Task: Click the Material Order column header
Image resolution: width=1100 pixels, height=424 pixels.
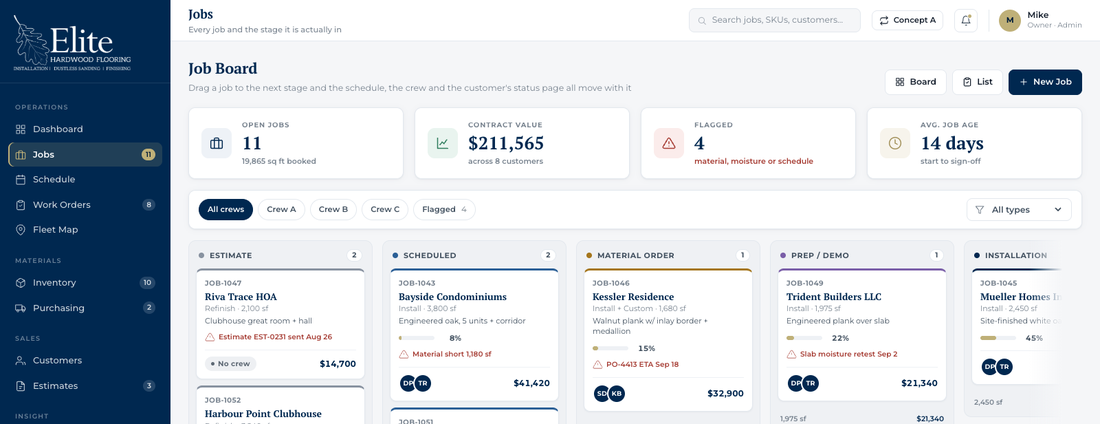Action: (x=668, y=256)
